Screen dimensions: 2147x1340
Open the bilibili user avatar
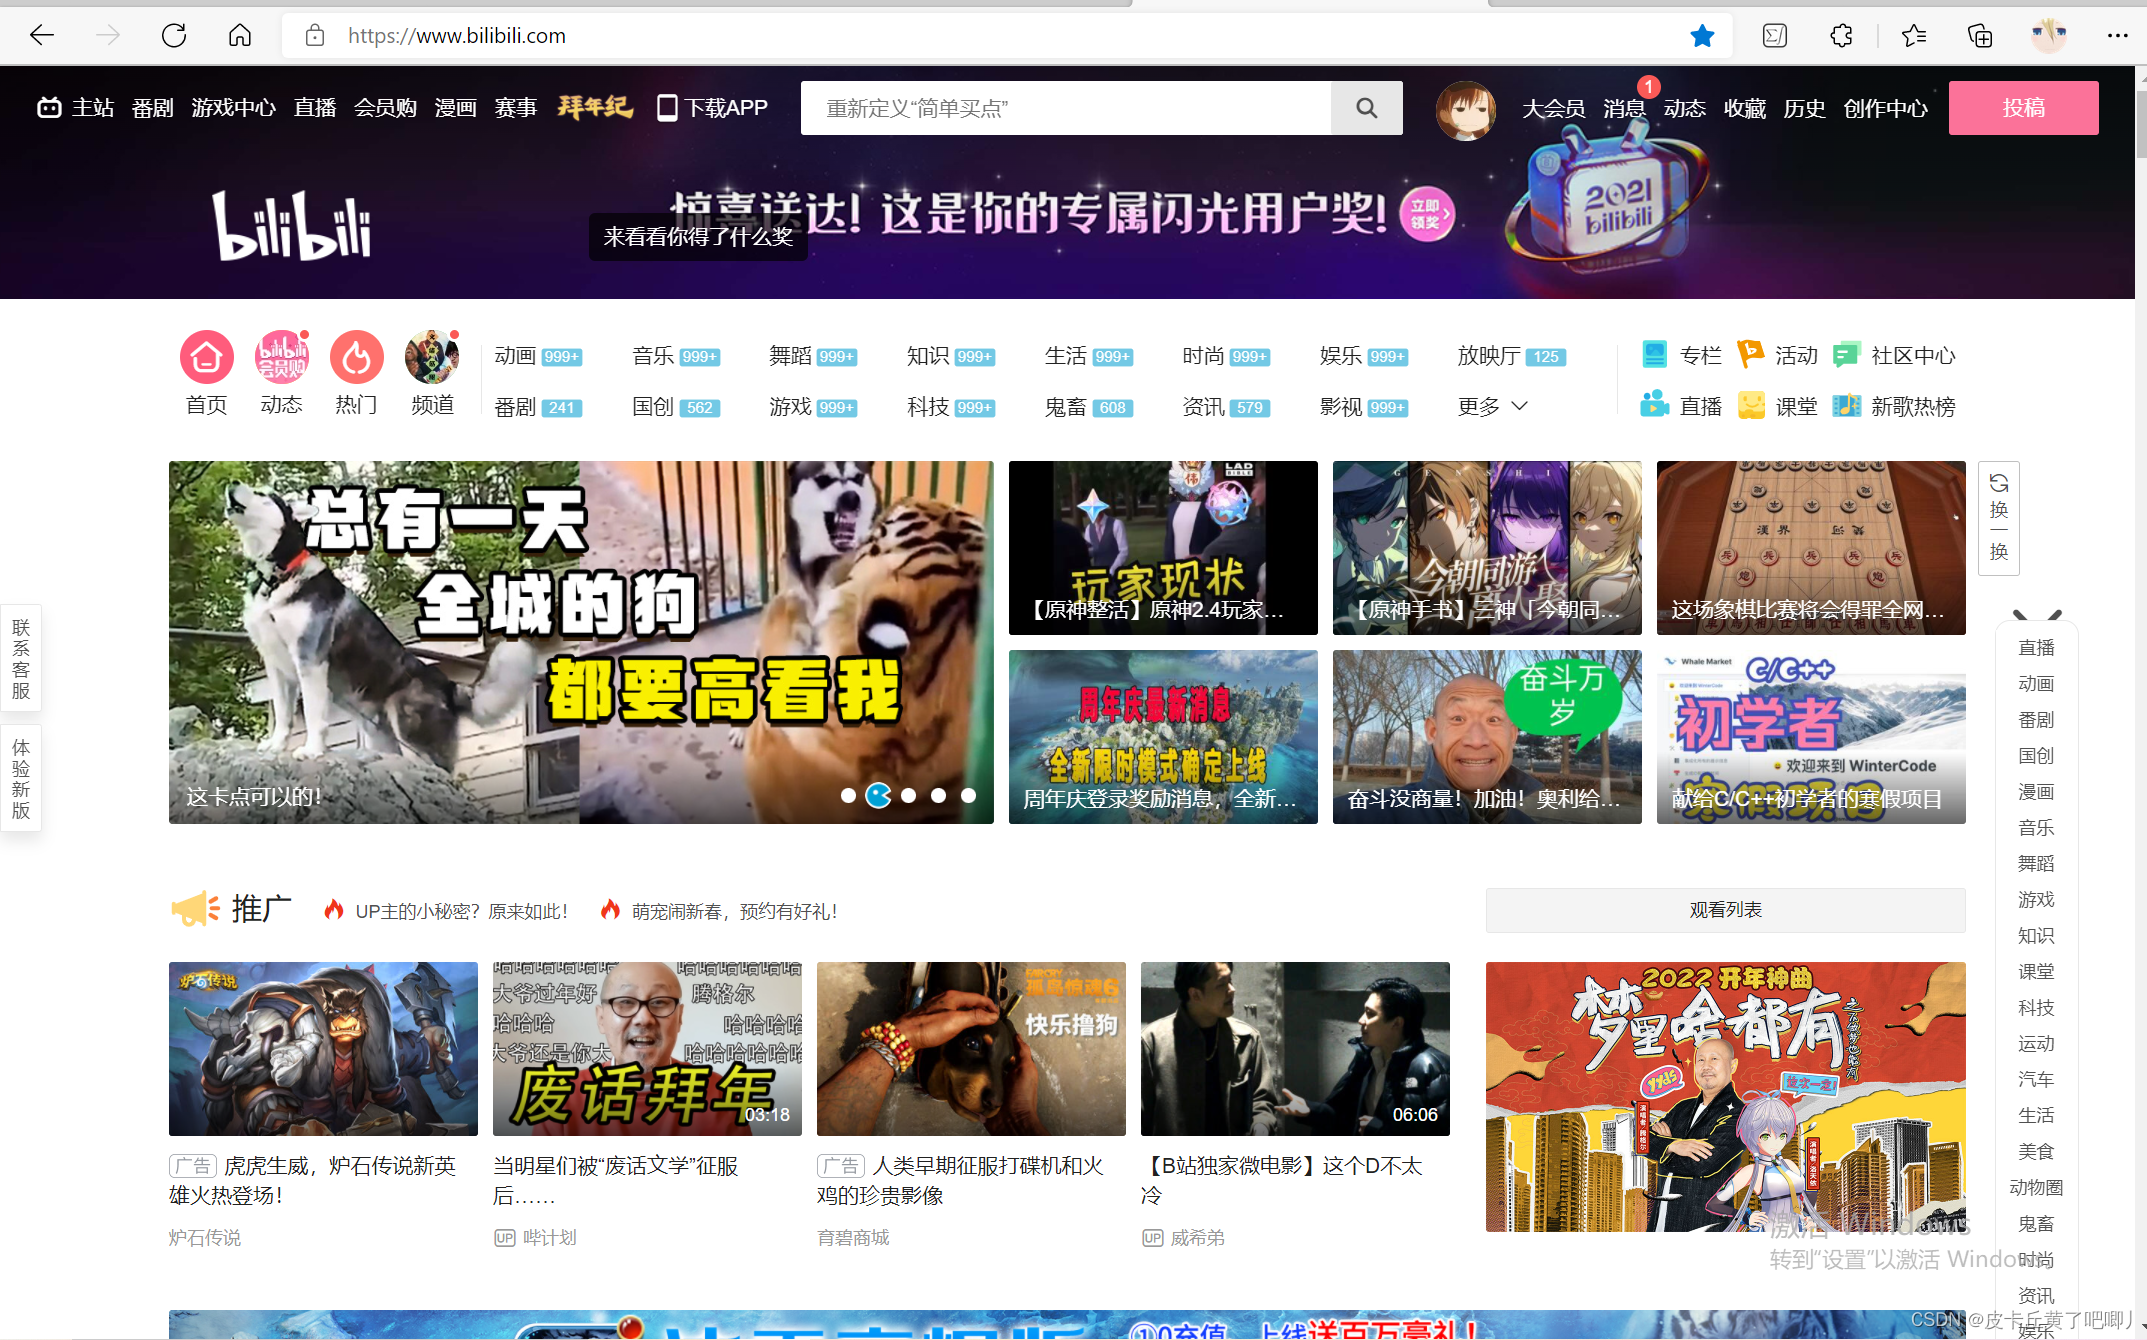coord(1466,110)
